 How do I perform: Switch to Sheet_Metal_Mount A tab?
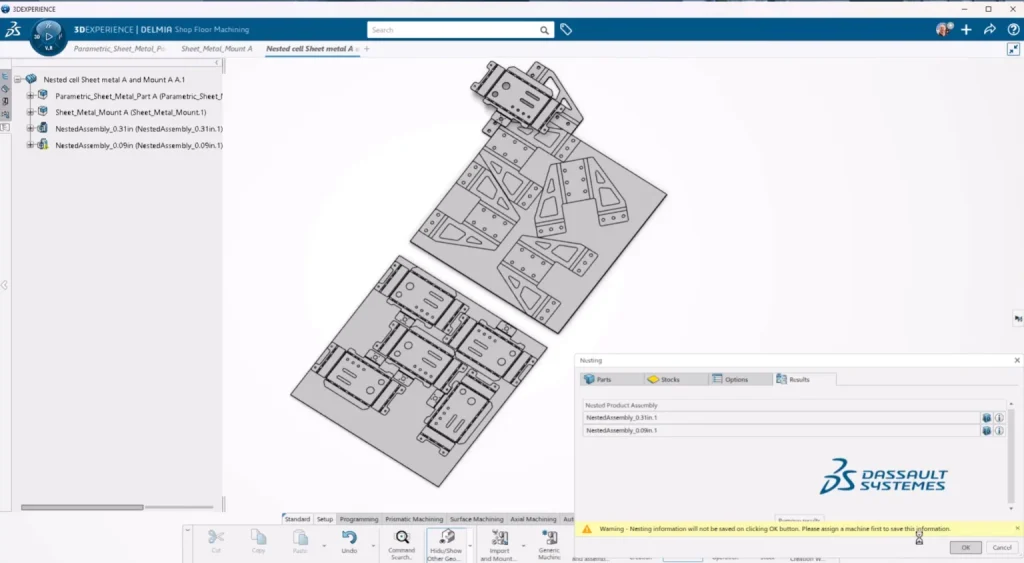(x=217, y=49)
